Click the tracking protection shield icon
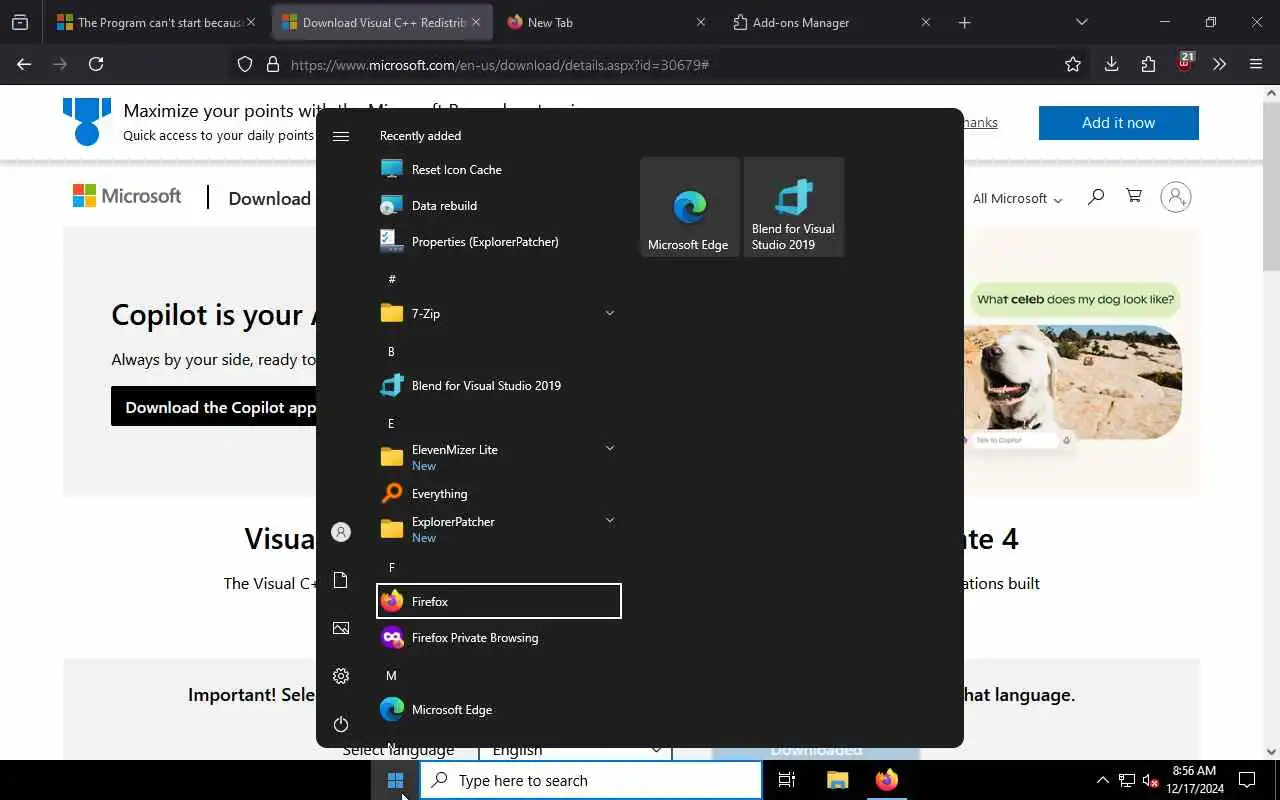The height and width of the screenshot is (800, 1280). [245, 64]
